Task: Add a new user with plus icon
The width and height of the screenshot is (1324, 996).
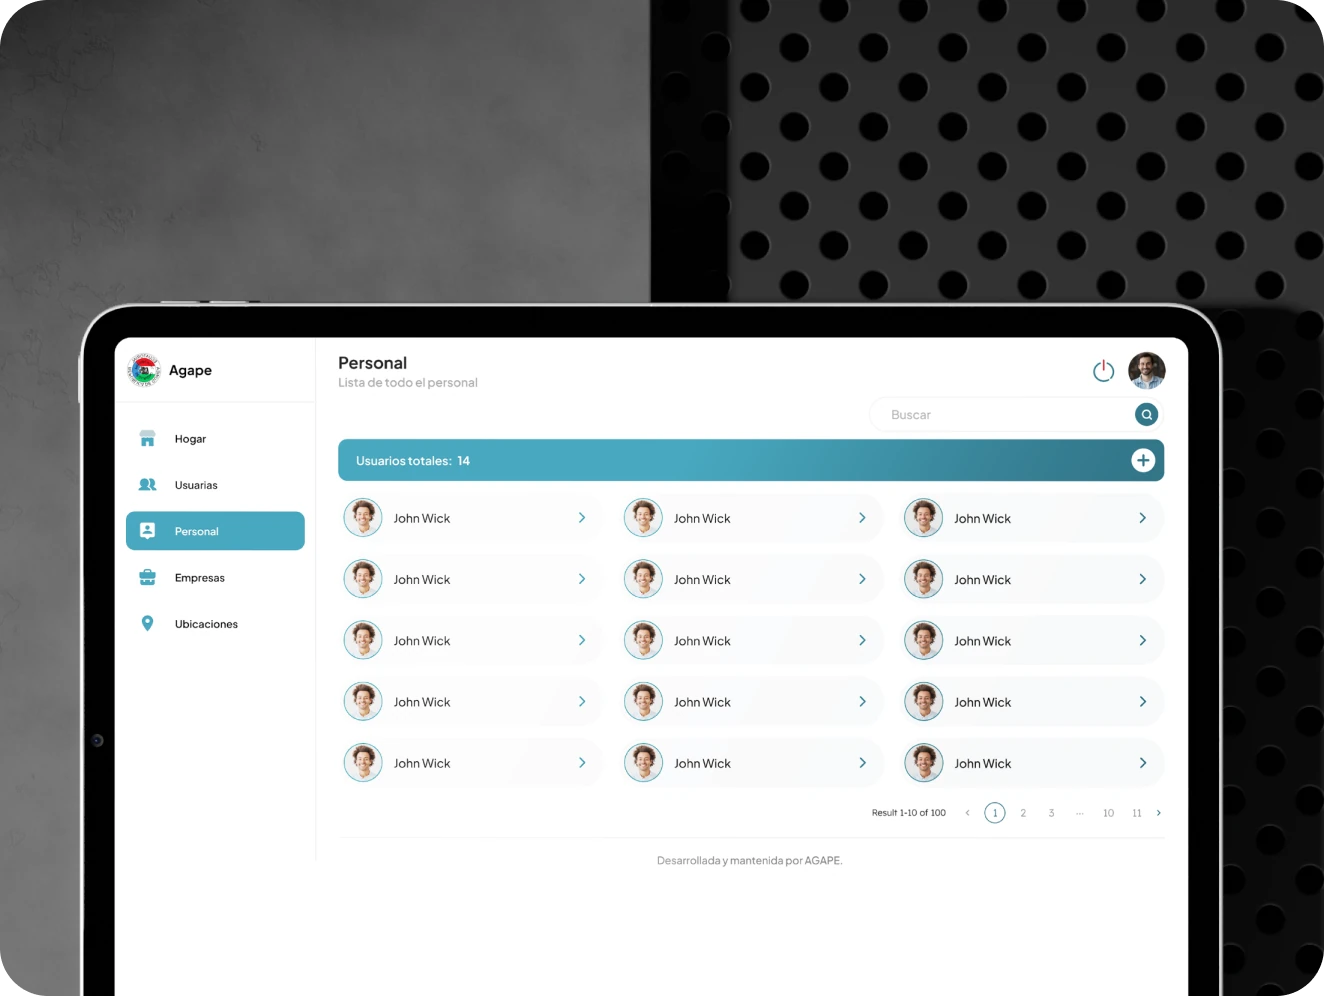Action: [x=1143, y=460]
